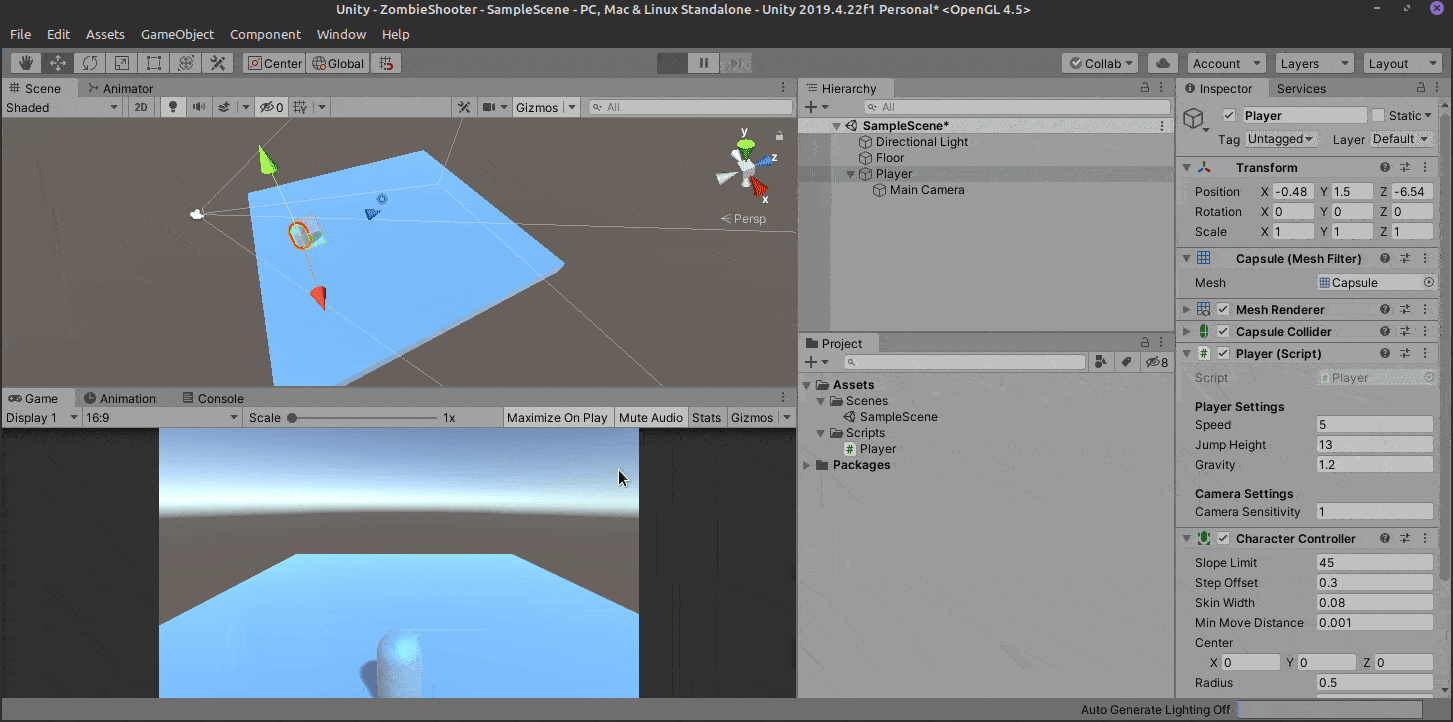Open Capsule Collider context menu dots
1453x722 pixels.
point(1423,331)
